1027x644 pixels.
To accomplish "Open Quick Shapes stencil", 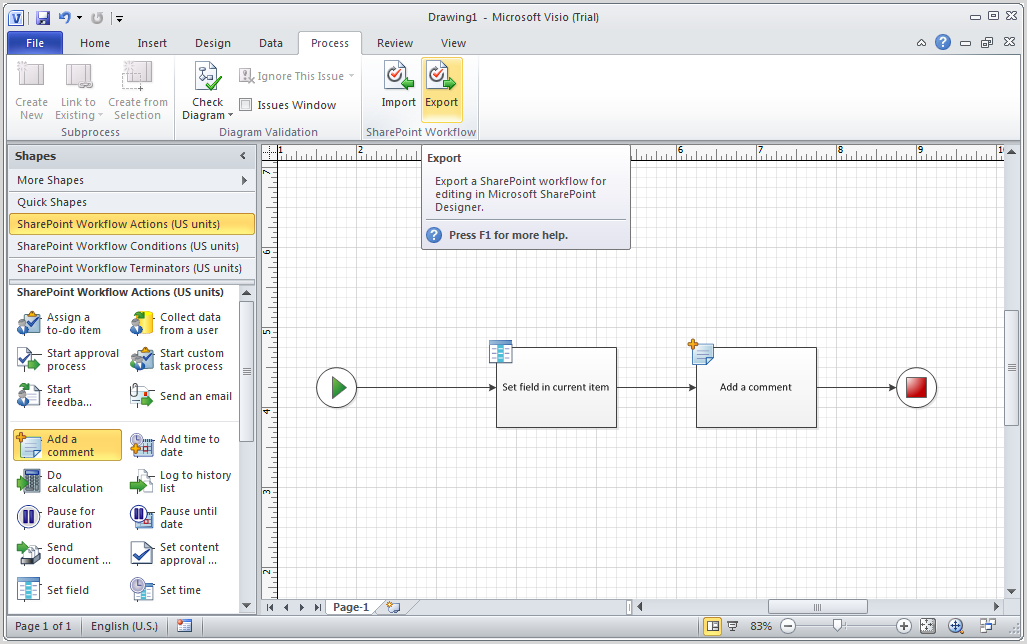I will pos(132,202).
